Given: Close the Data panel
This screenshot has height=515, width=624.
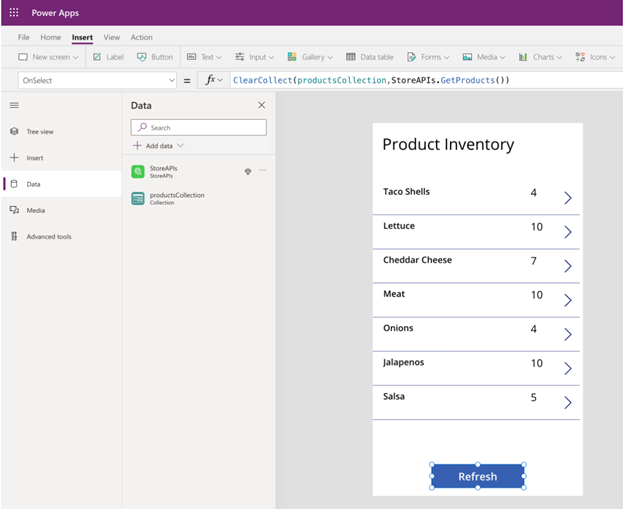Looking at the screenshot, I should click(x=261, y=105).
